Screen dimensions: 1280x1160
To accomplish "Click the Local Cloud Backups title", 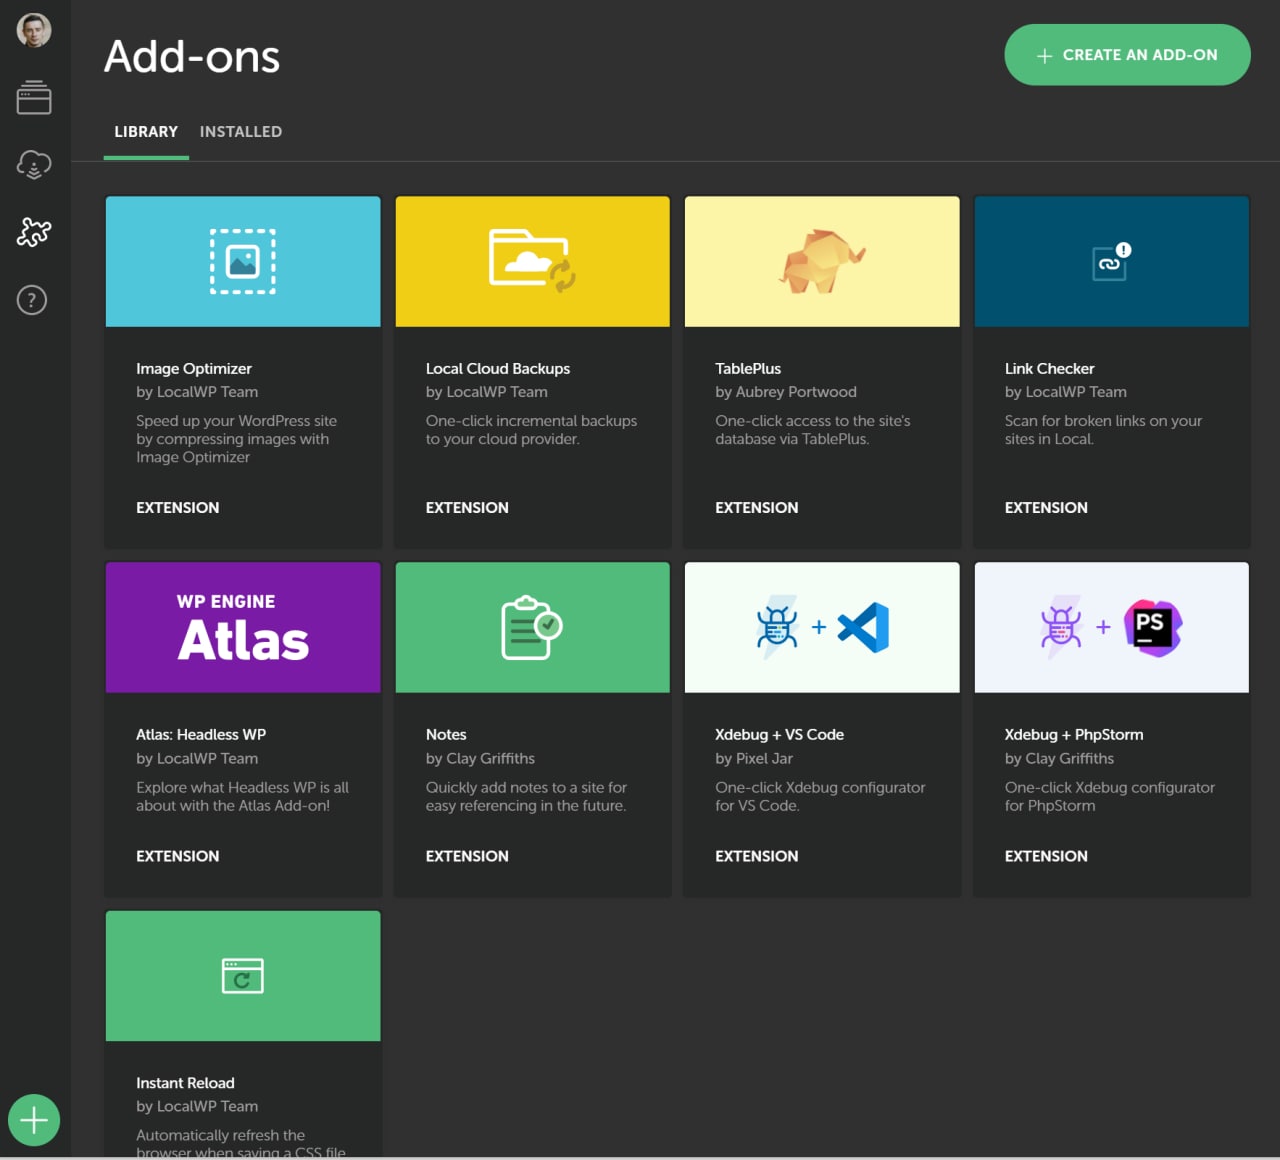I will click(498, 369).
